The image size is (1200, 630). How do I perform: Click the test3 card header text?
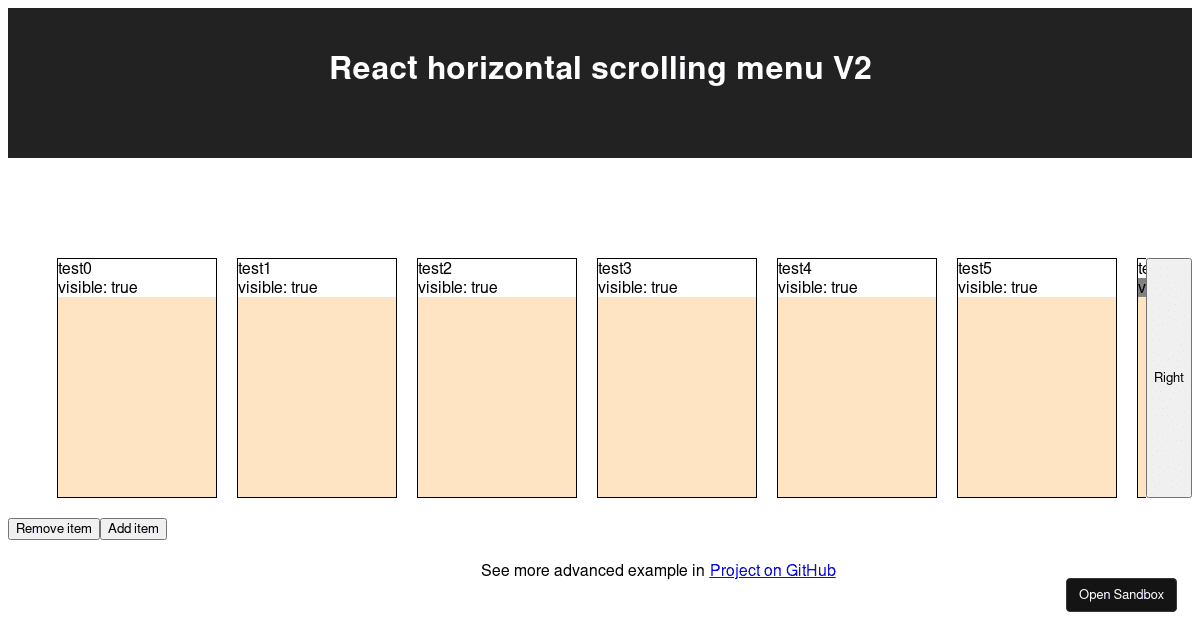[614, 268]
